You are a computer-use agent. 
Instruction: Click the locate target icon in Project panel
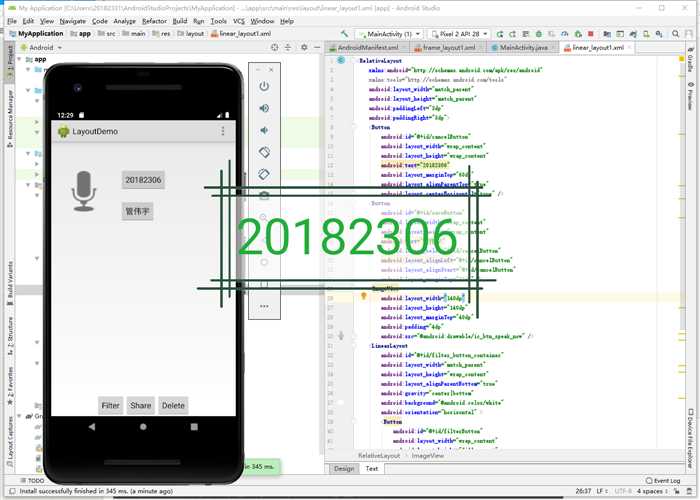(275, 47)
